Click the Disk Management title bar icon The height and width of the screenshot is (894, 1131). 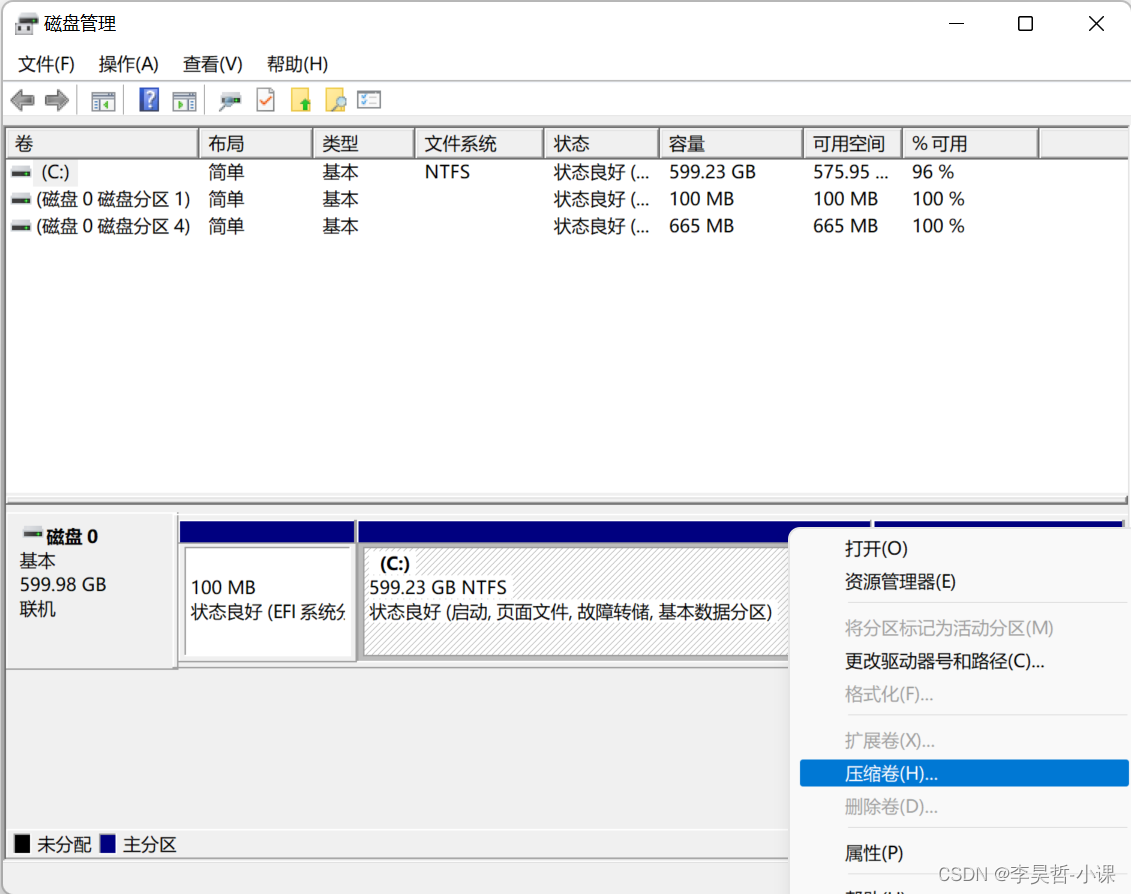[x=26, y=24]
